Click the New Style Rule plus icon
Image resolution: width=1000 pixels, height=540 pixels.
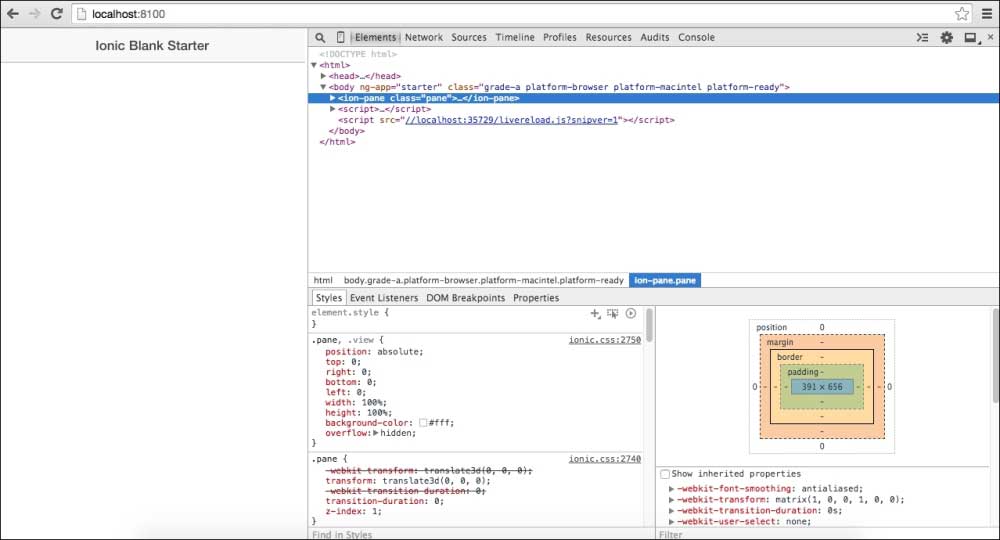coord(596,313)
